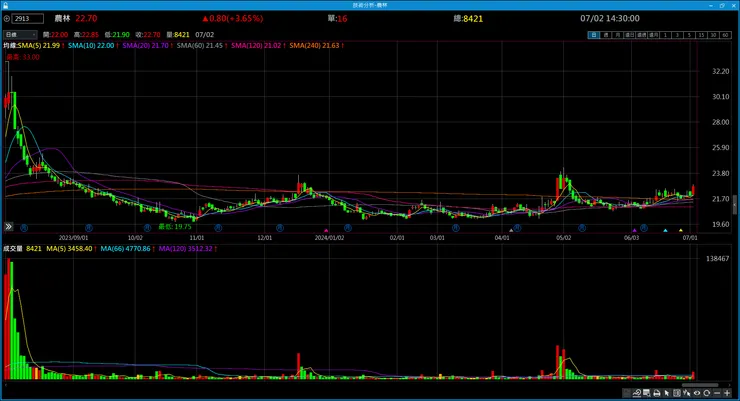This screenshot has width=740, height=401.
Task: Click the total volume 總:8421 in header
Action: tap(468, 18)
